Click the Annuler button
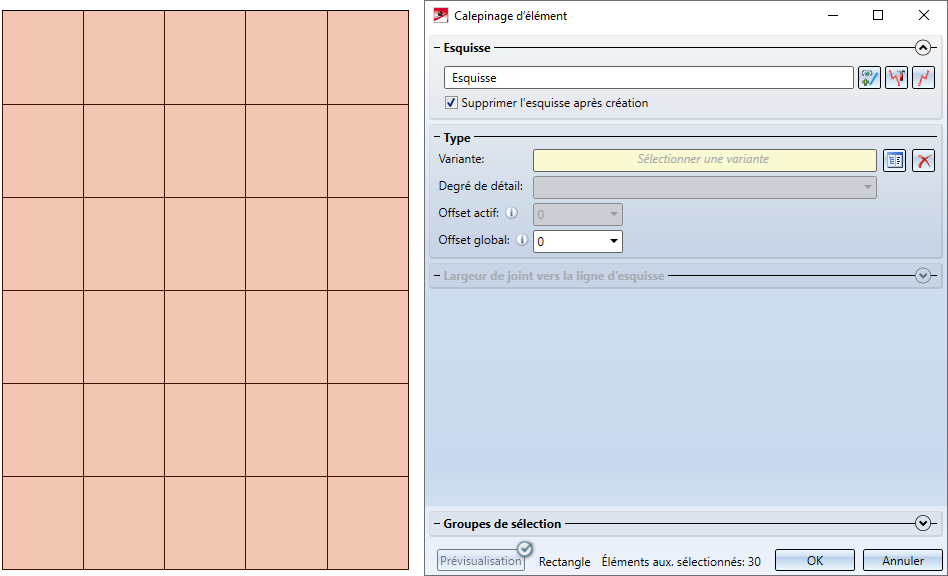Image resolution: width=948 pixels, height=576 pixels. click(902, 560)
